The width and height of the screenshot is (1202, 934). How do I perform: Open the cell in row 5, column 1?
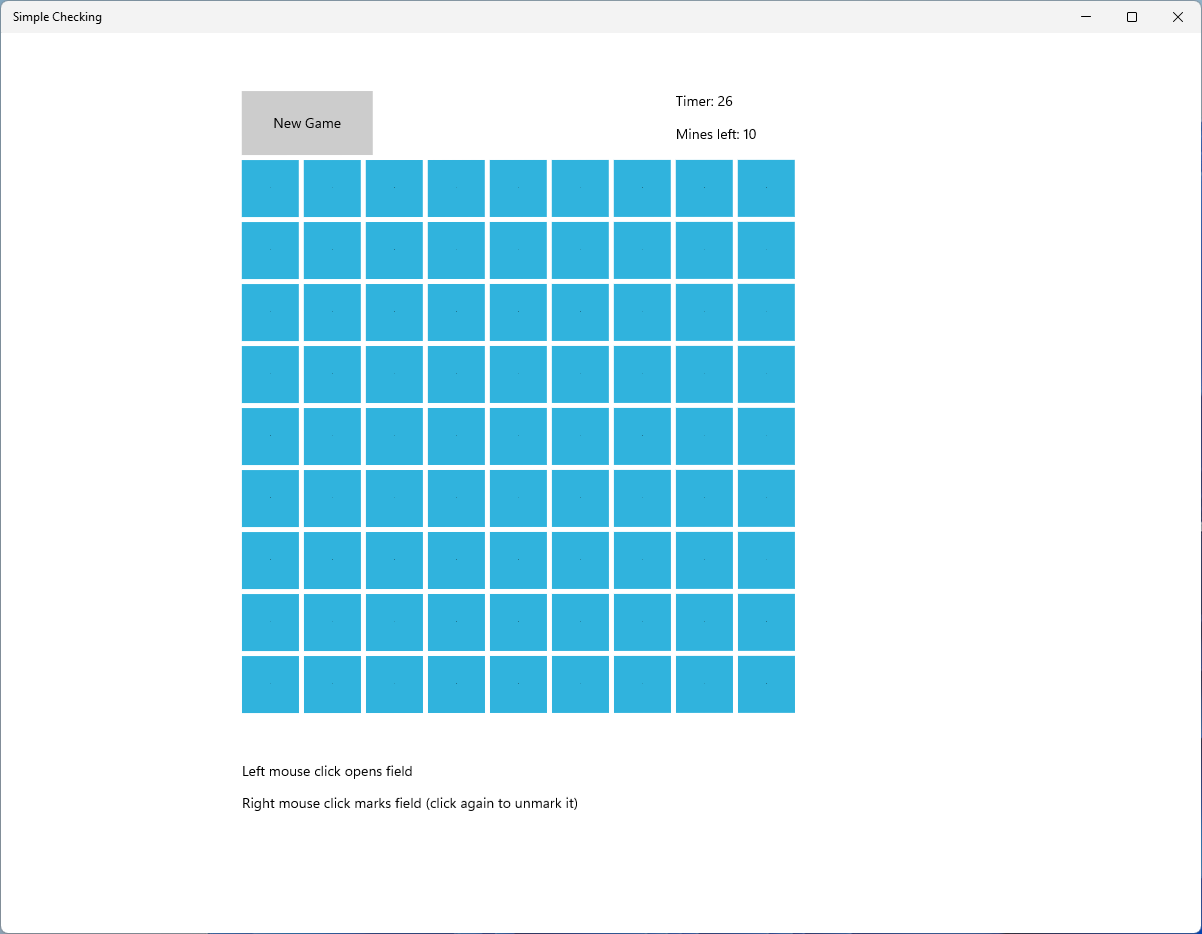[270, 436]
